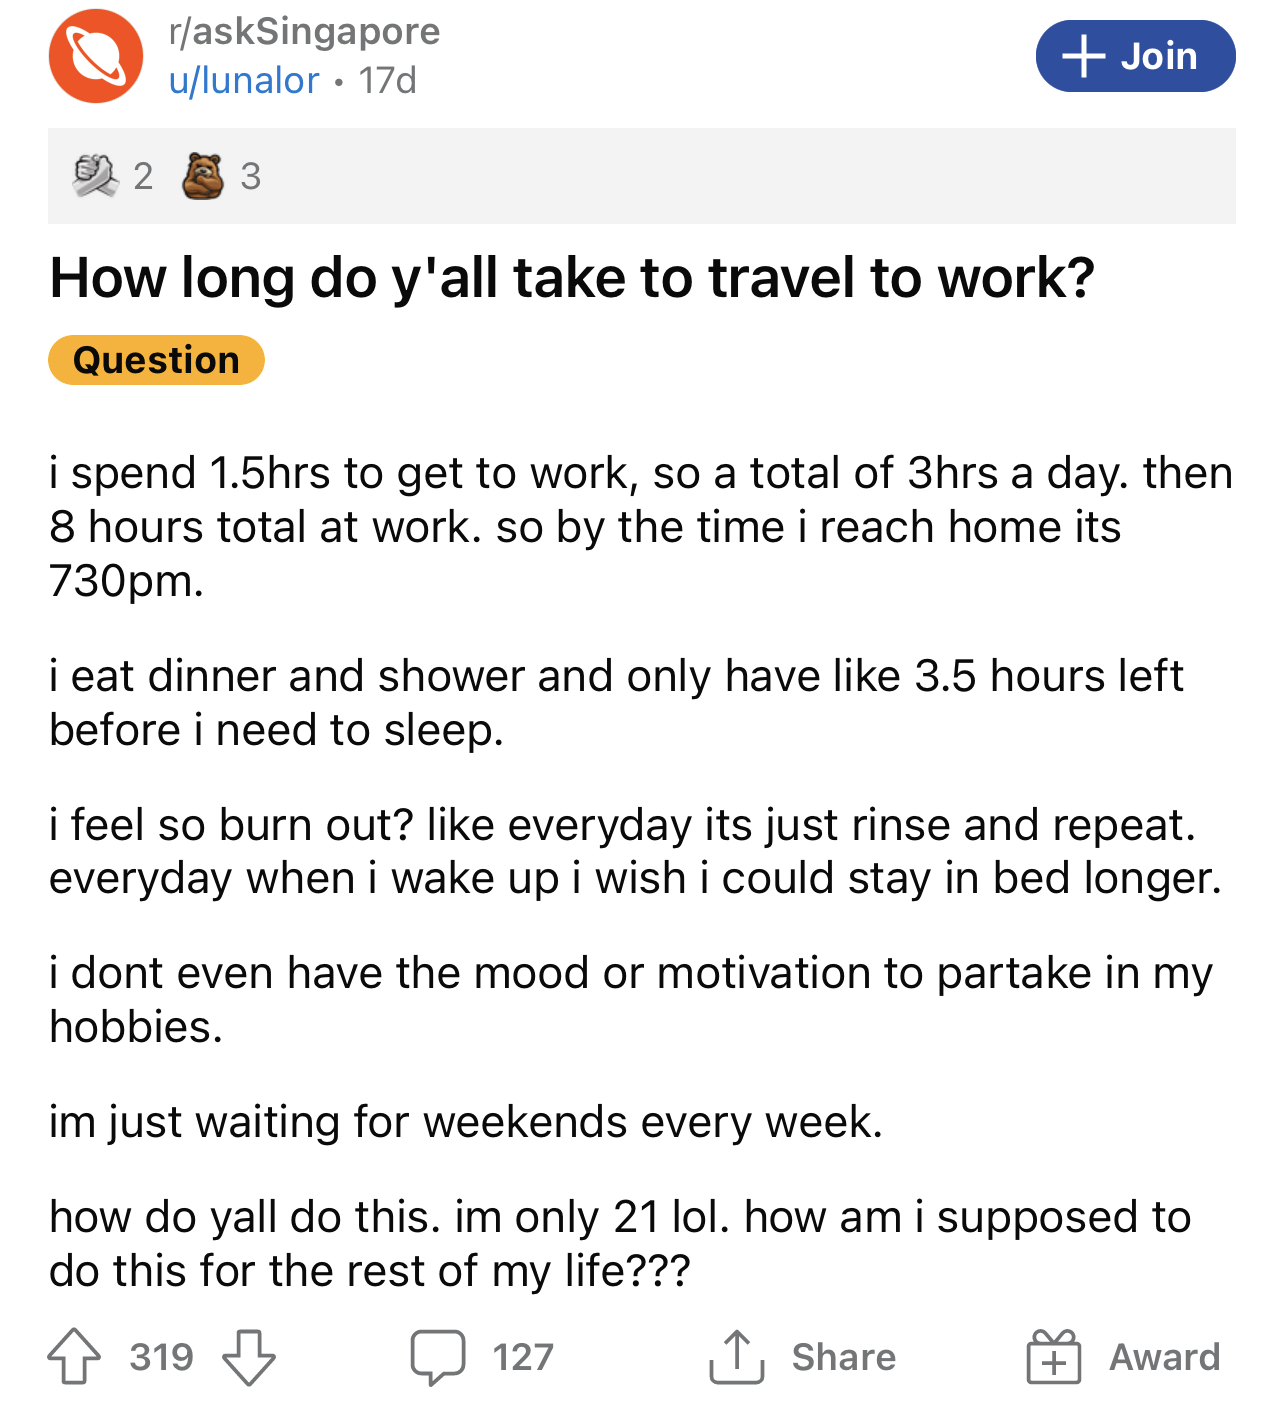The image size is (1284, 1406).
Task: Tap the gift box award icon
Action: click(x=1054, y=1357)
